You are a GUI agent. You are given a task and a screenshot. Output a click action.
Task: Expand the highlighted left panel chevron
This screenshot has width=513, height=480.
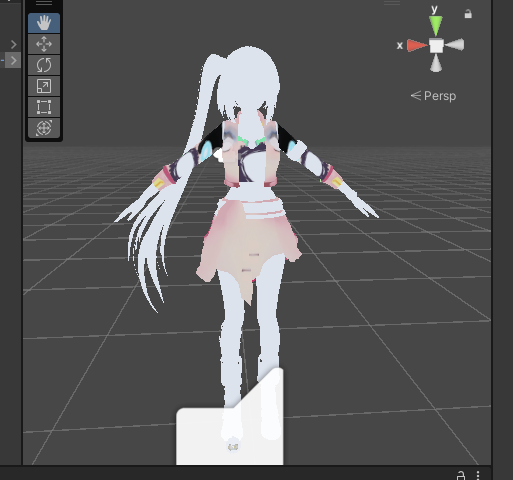13,61
